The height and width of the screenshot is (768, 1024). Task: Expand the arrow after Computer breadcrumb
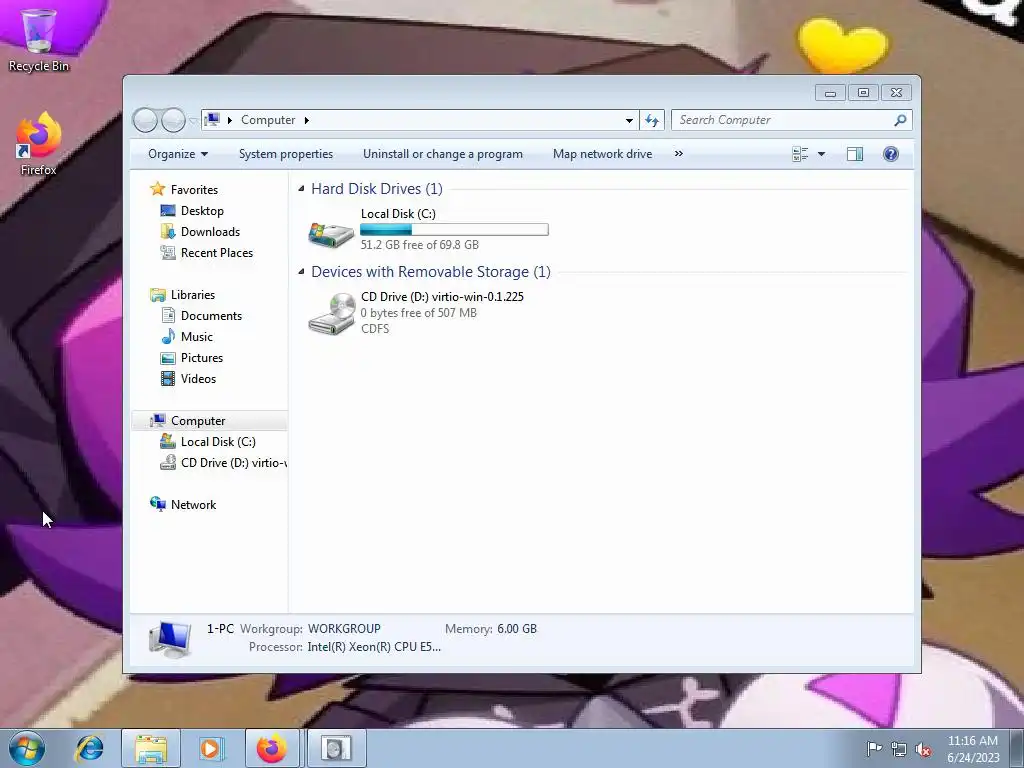(x=306, y=120)
